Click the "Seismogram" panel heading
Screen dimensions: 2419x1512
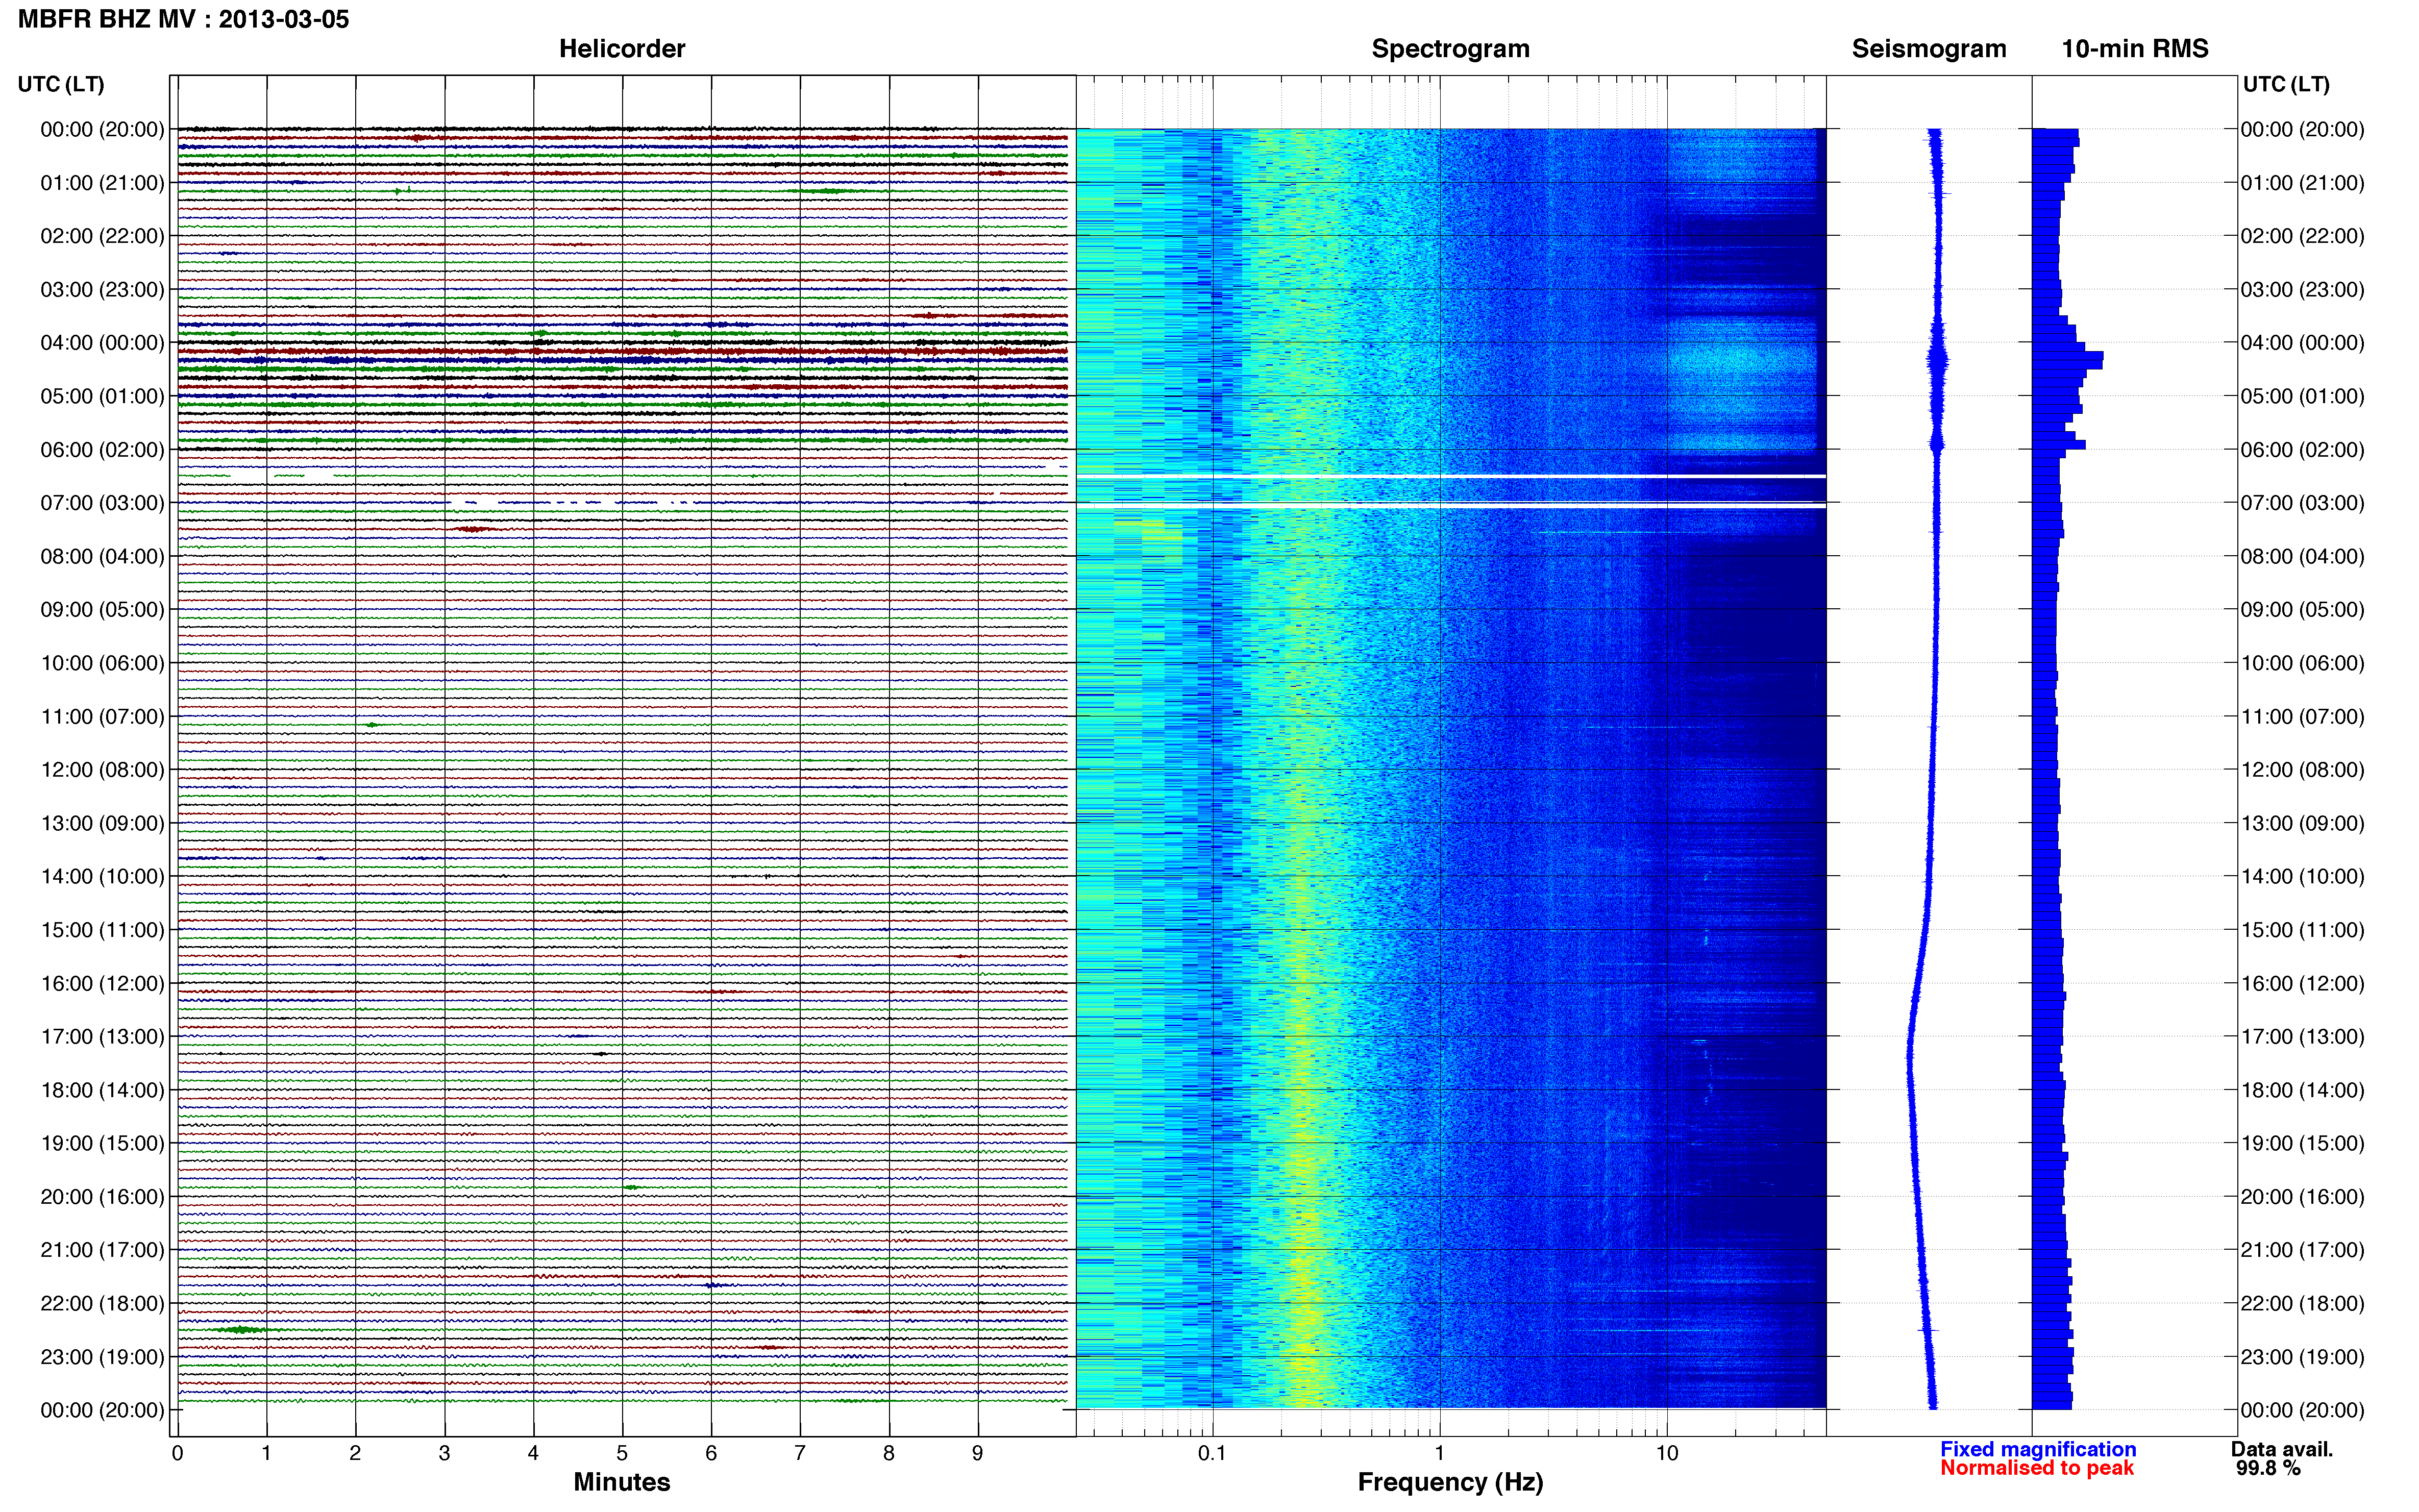coord(1929,49)
